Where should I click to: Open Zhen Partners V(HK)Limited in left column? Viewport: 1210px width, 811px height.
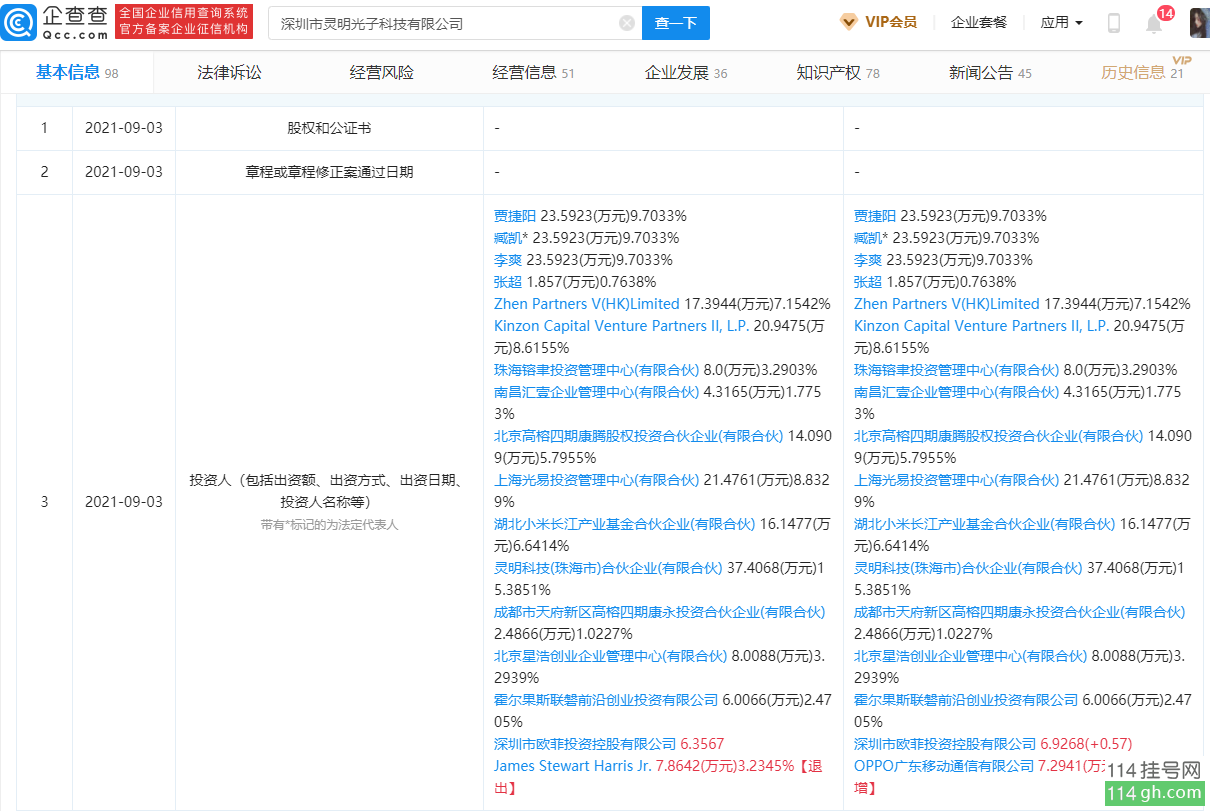587,304
